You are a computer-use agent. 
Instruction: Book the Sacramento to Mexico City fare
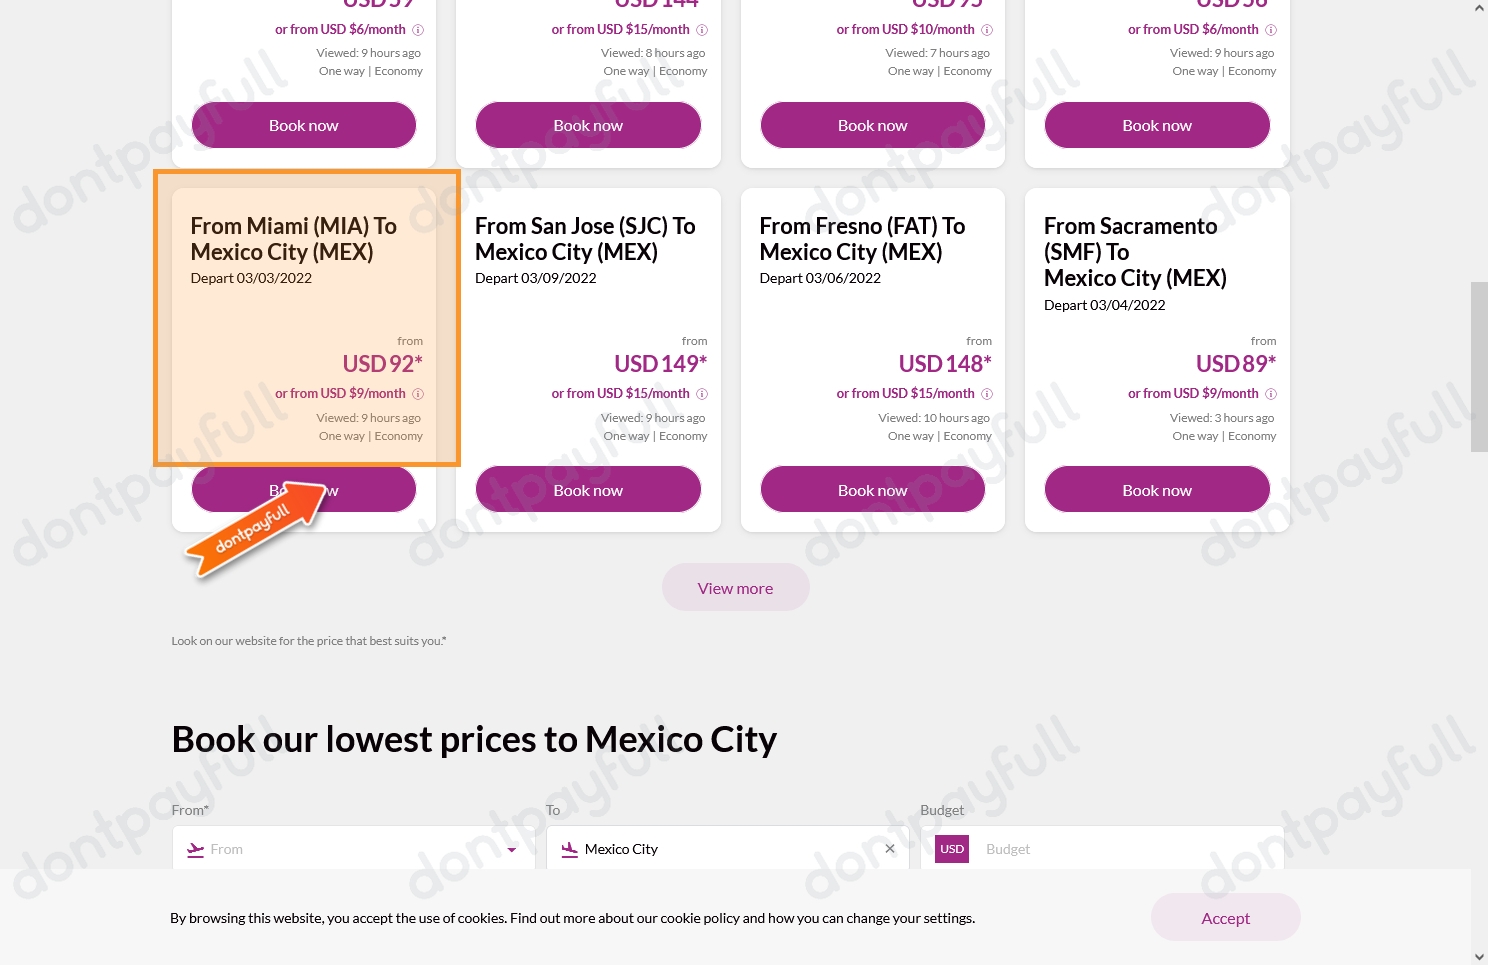pyautogui.click(x=1157, y=489)
